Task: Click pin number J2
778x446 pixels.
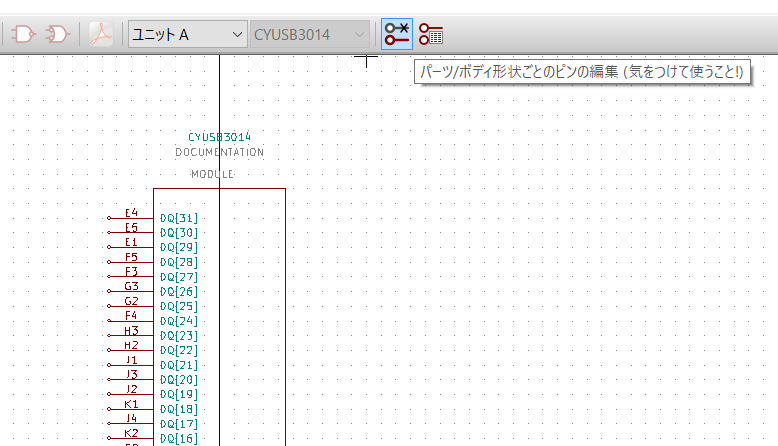Action: (x=131, y=389)
